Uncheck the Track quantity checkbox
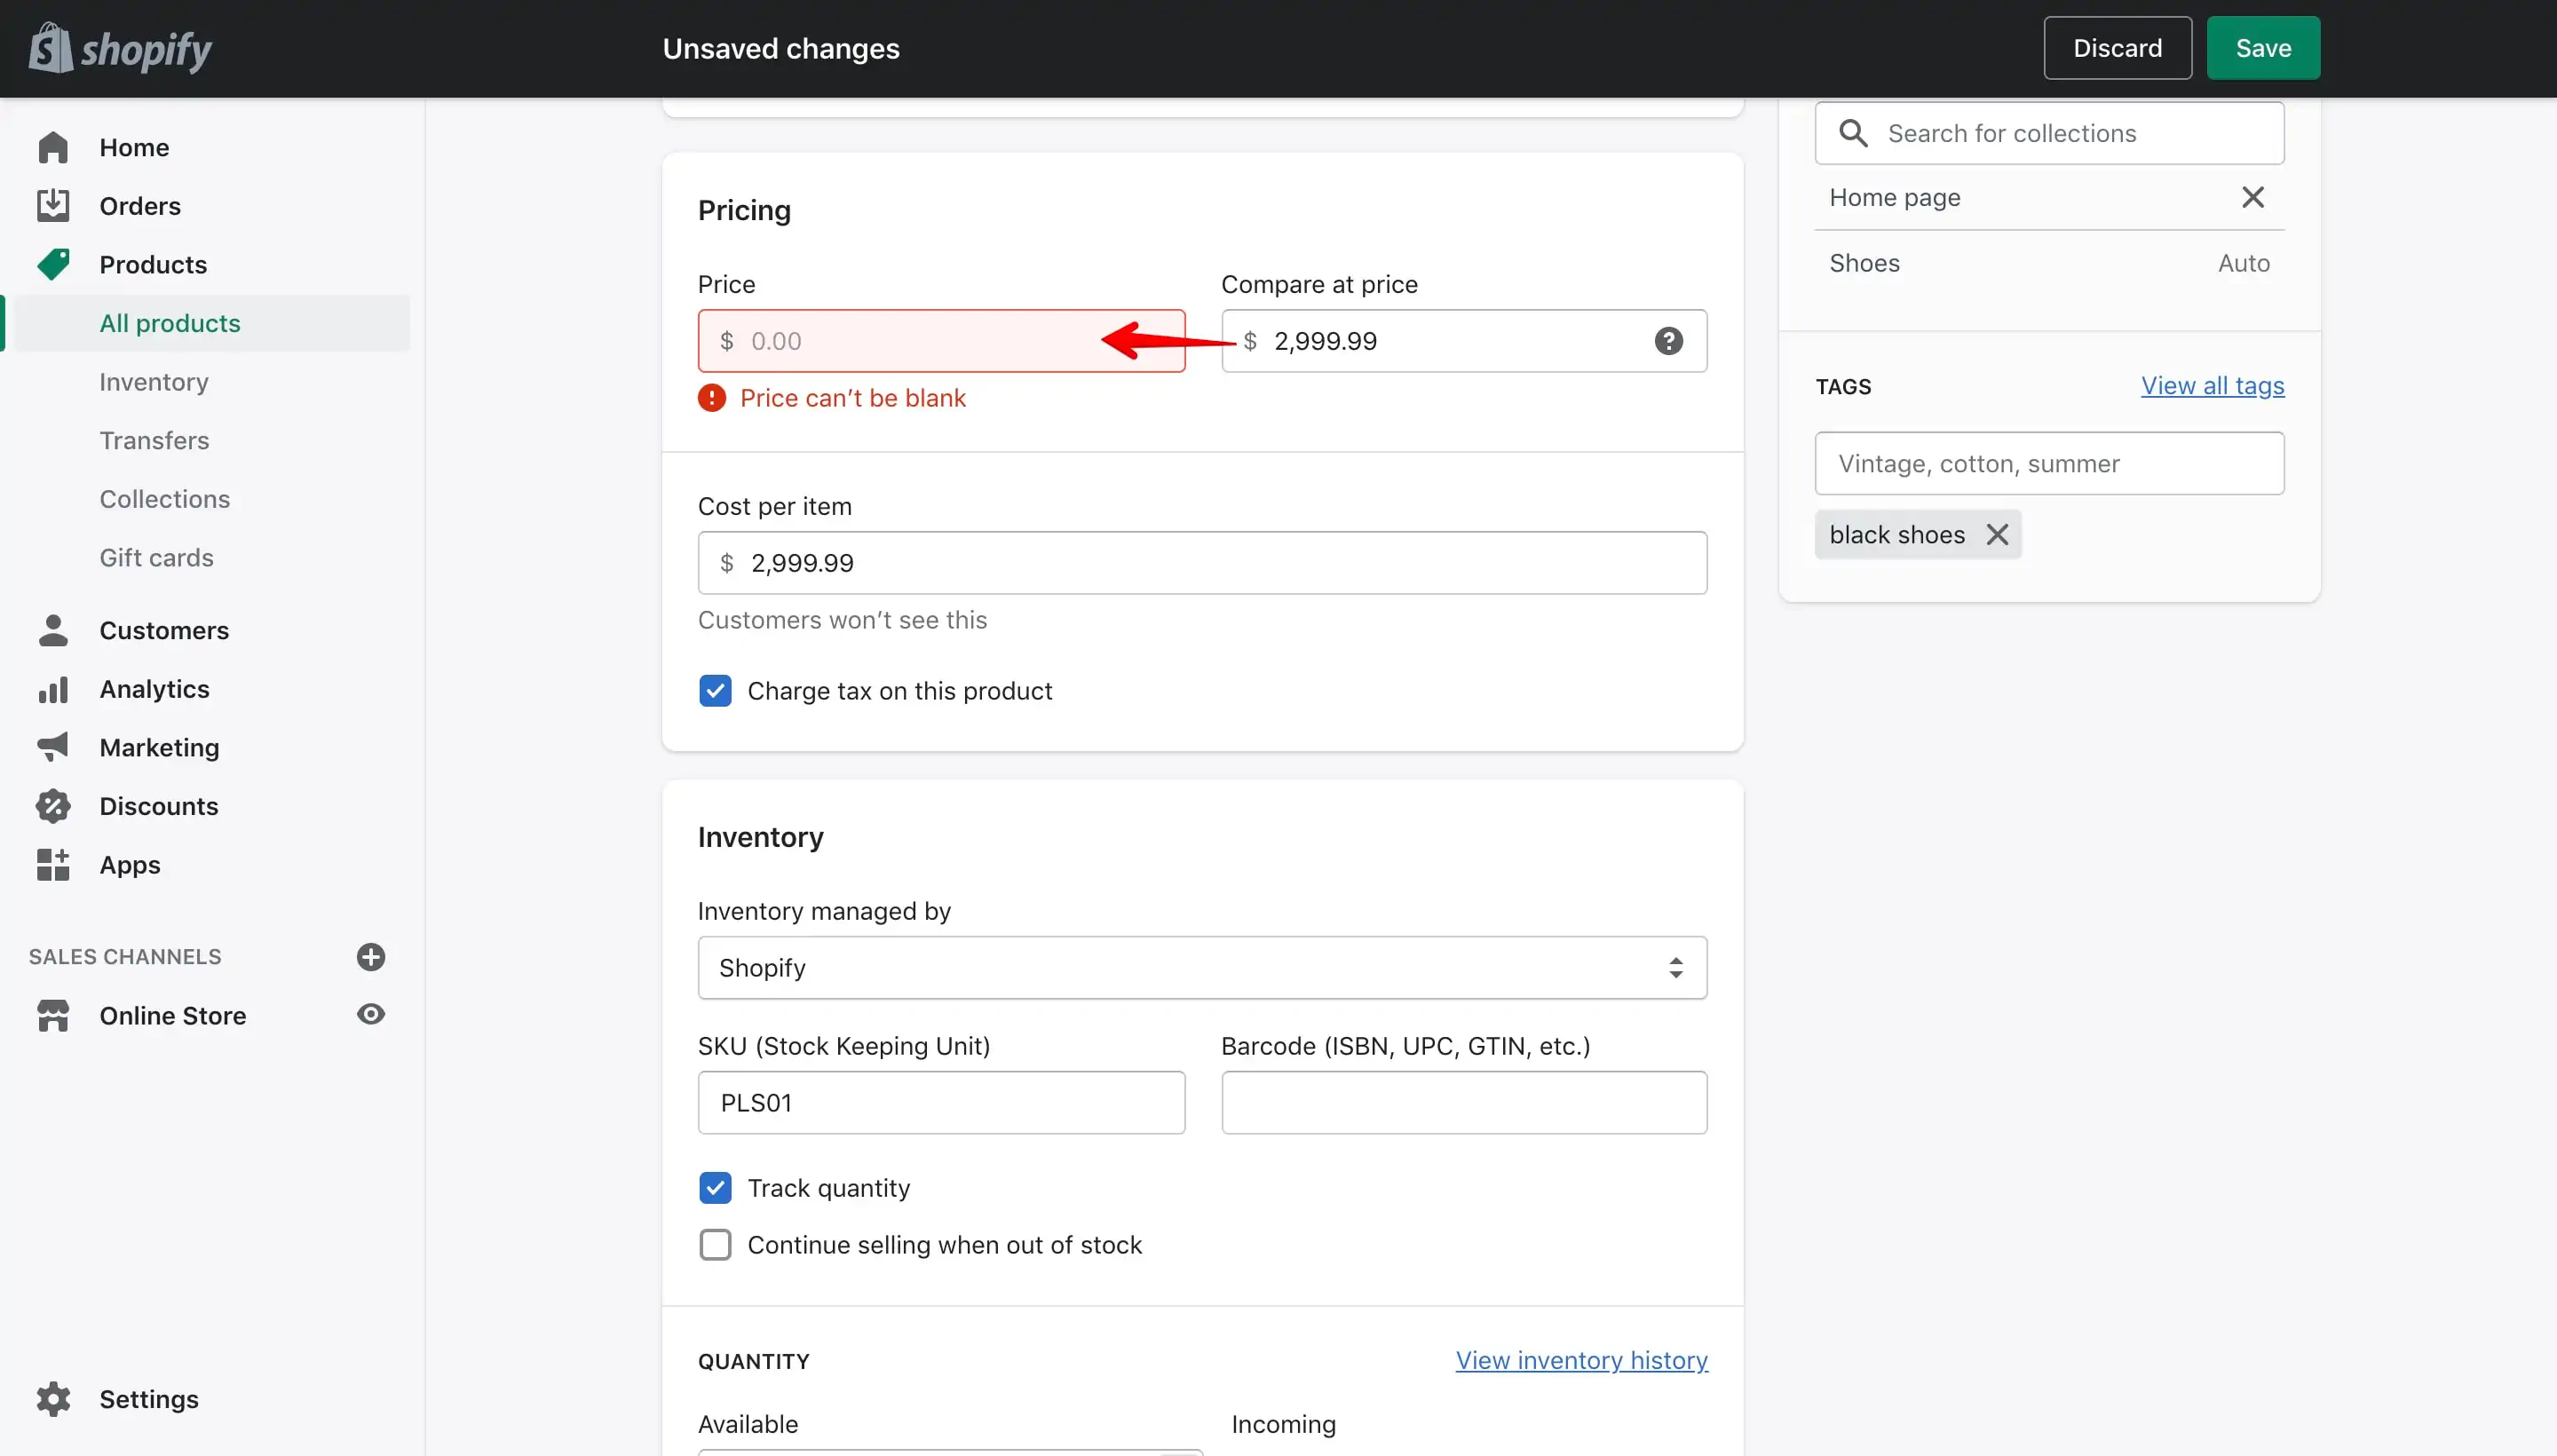 coord(715,1188)
